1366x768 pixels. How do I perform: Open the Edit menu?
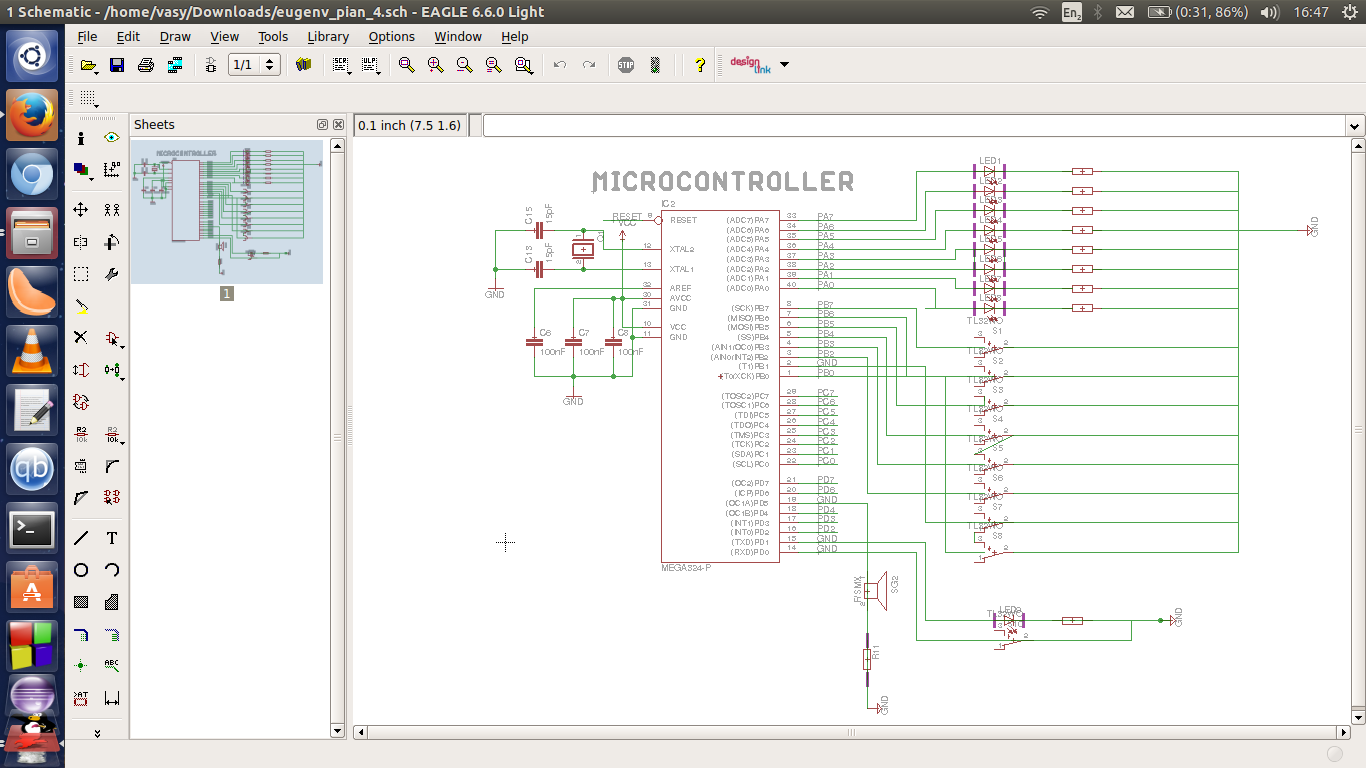[x=128, y=36]
